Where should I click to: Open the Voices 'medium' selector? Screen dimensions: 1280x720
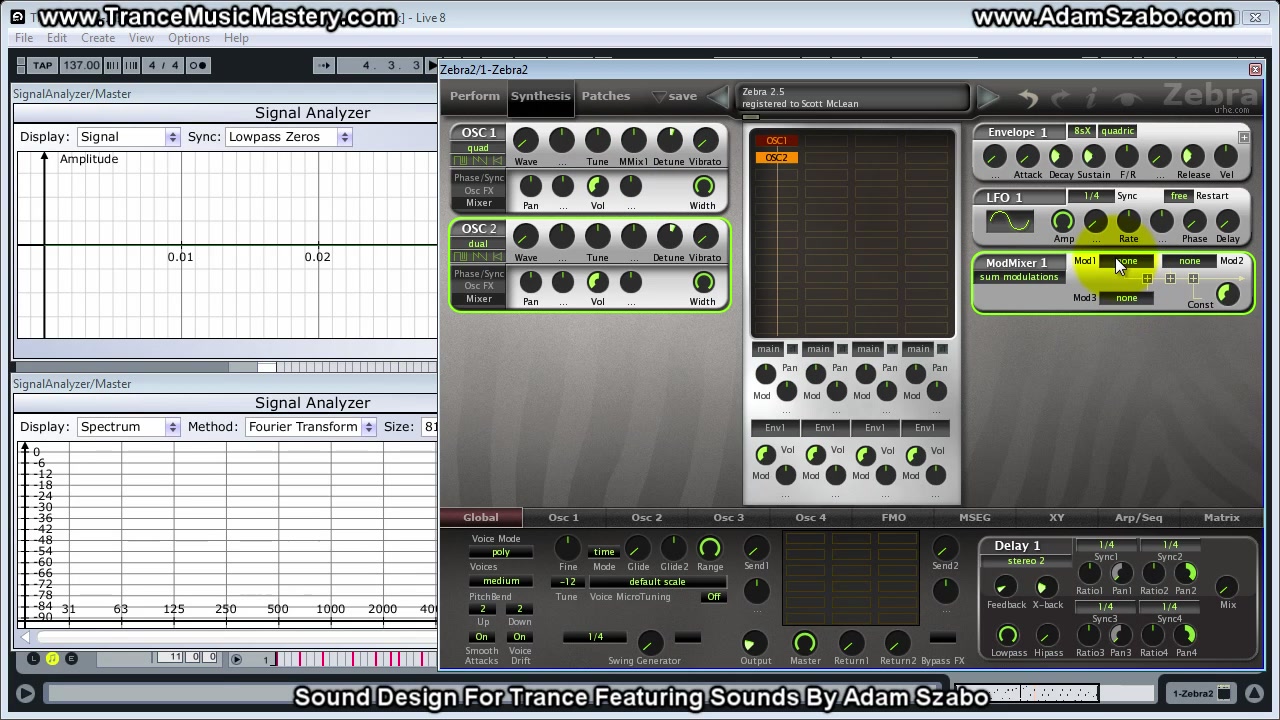point(501,581)
